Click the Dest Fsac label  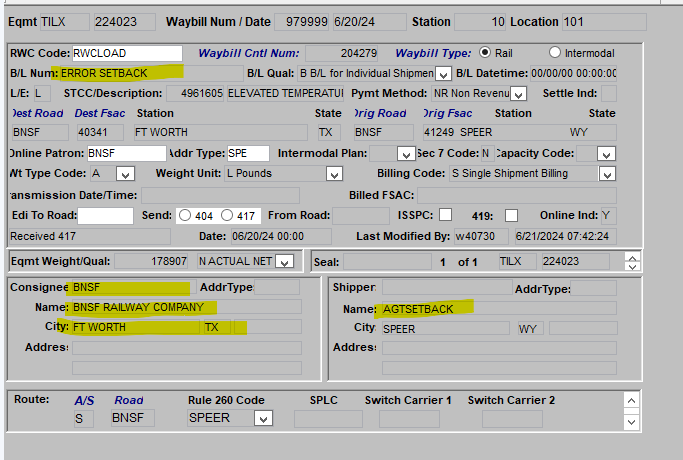(x=100, y=113)
